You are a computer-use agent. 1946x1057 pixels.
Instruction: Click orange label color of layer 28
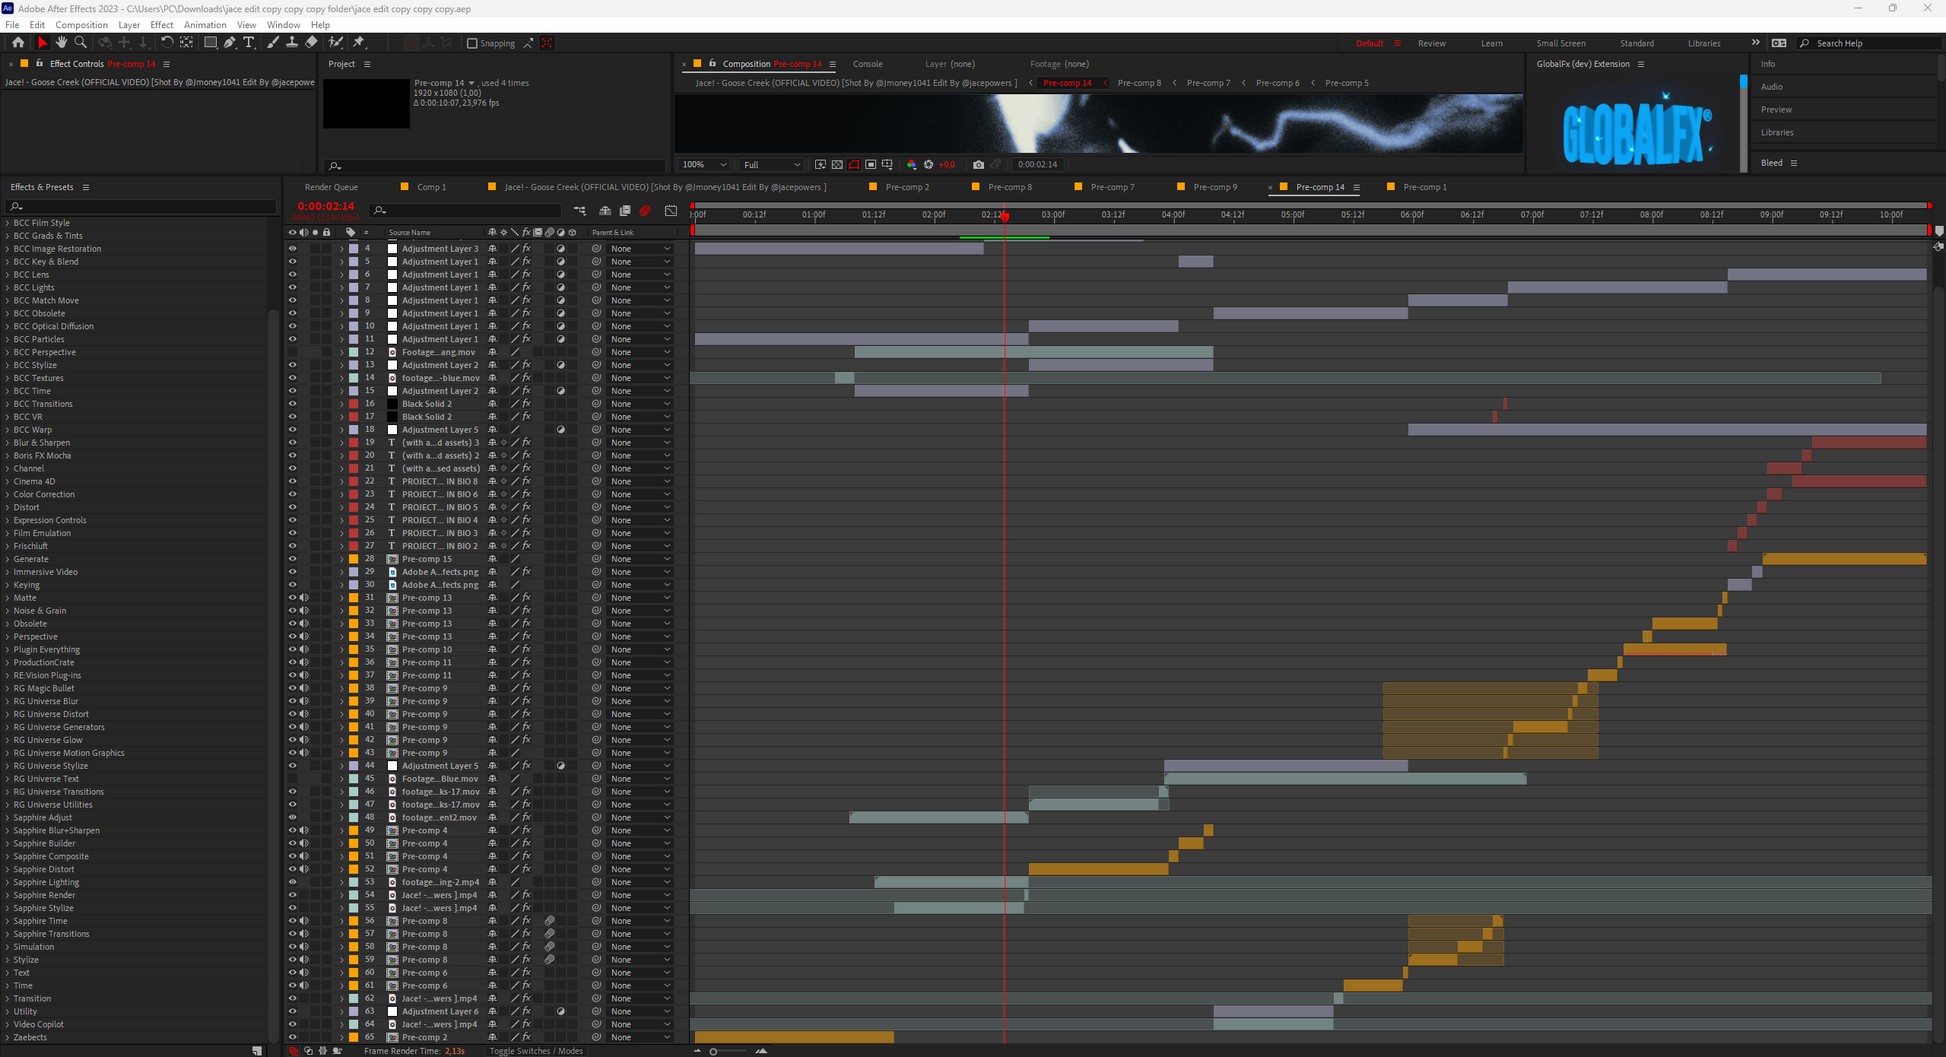point(353,559)
